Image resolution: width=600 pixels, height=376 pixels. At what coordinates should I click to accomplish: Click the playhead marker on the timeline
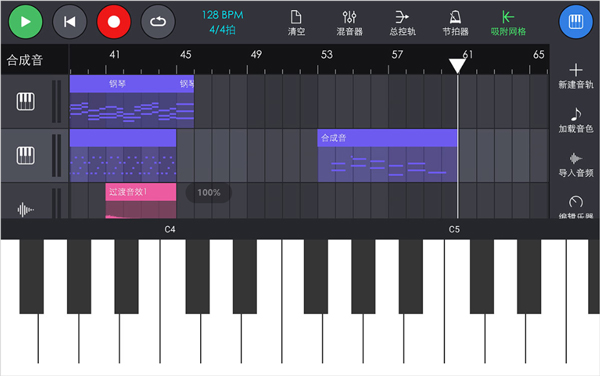(x=457, y=65)
